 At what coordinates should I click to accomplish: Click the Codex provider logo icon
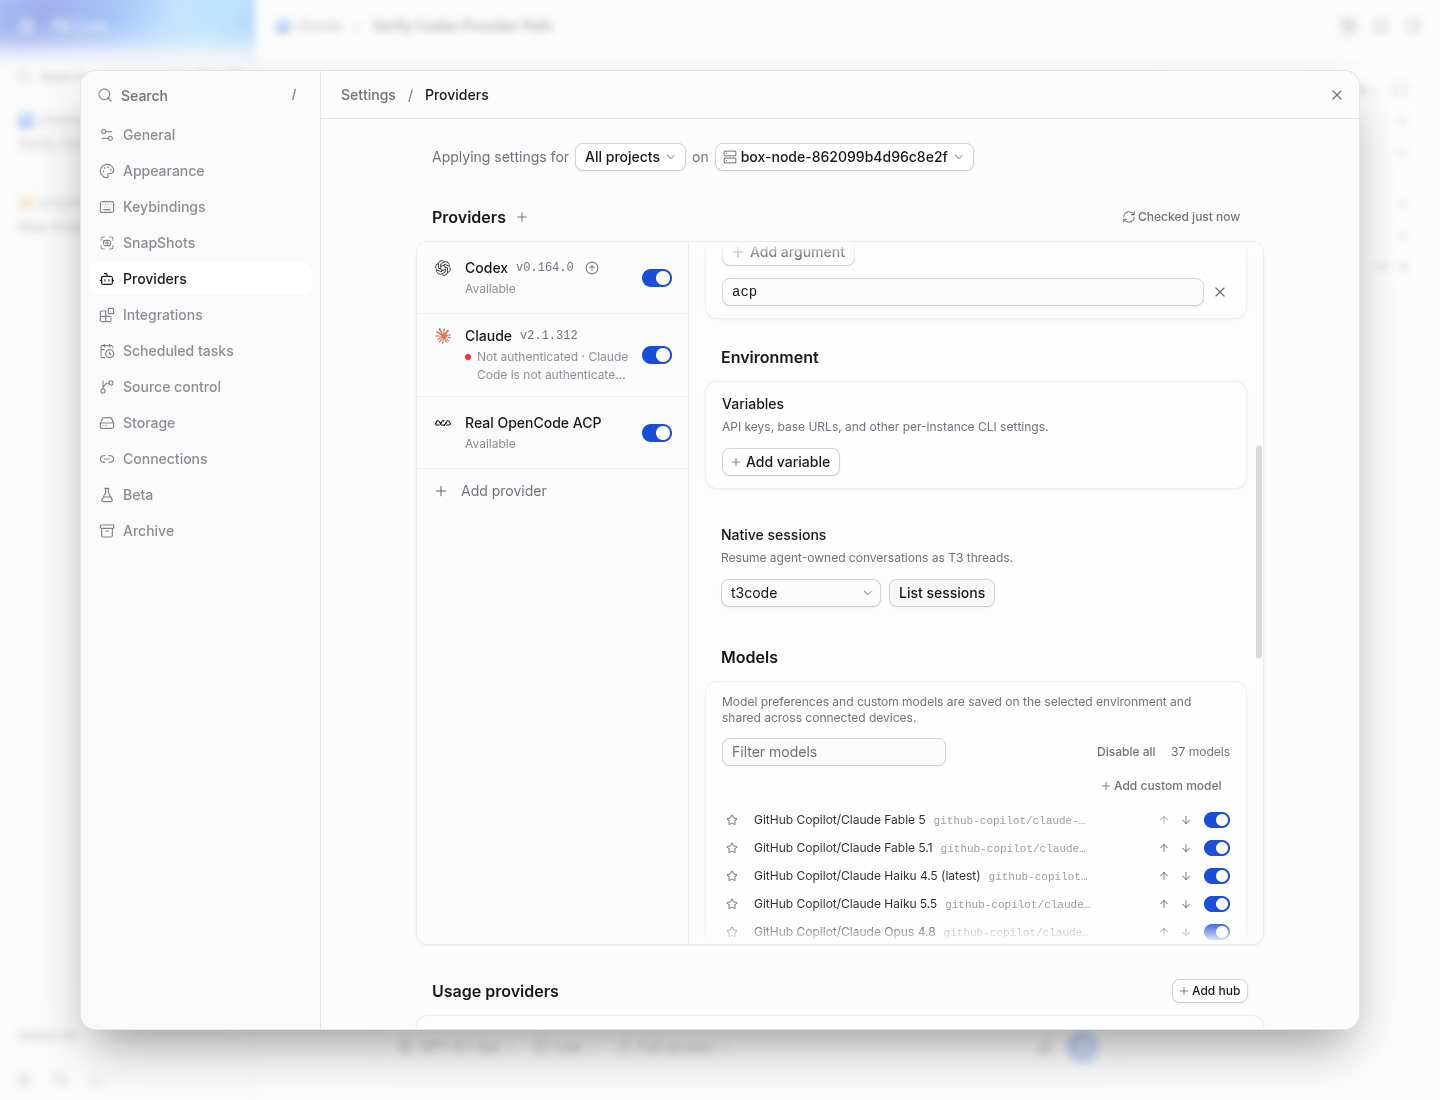click(x=443, y=268)
